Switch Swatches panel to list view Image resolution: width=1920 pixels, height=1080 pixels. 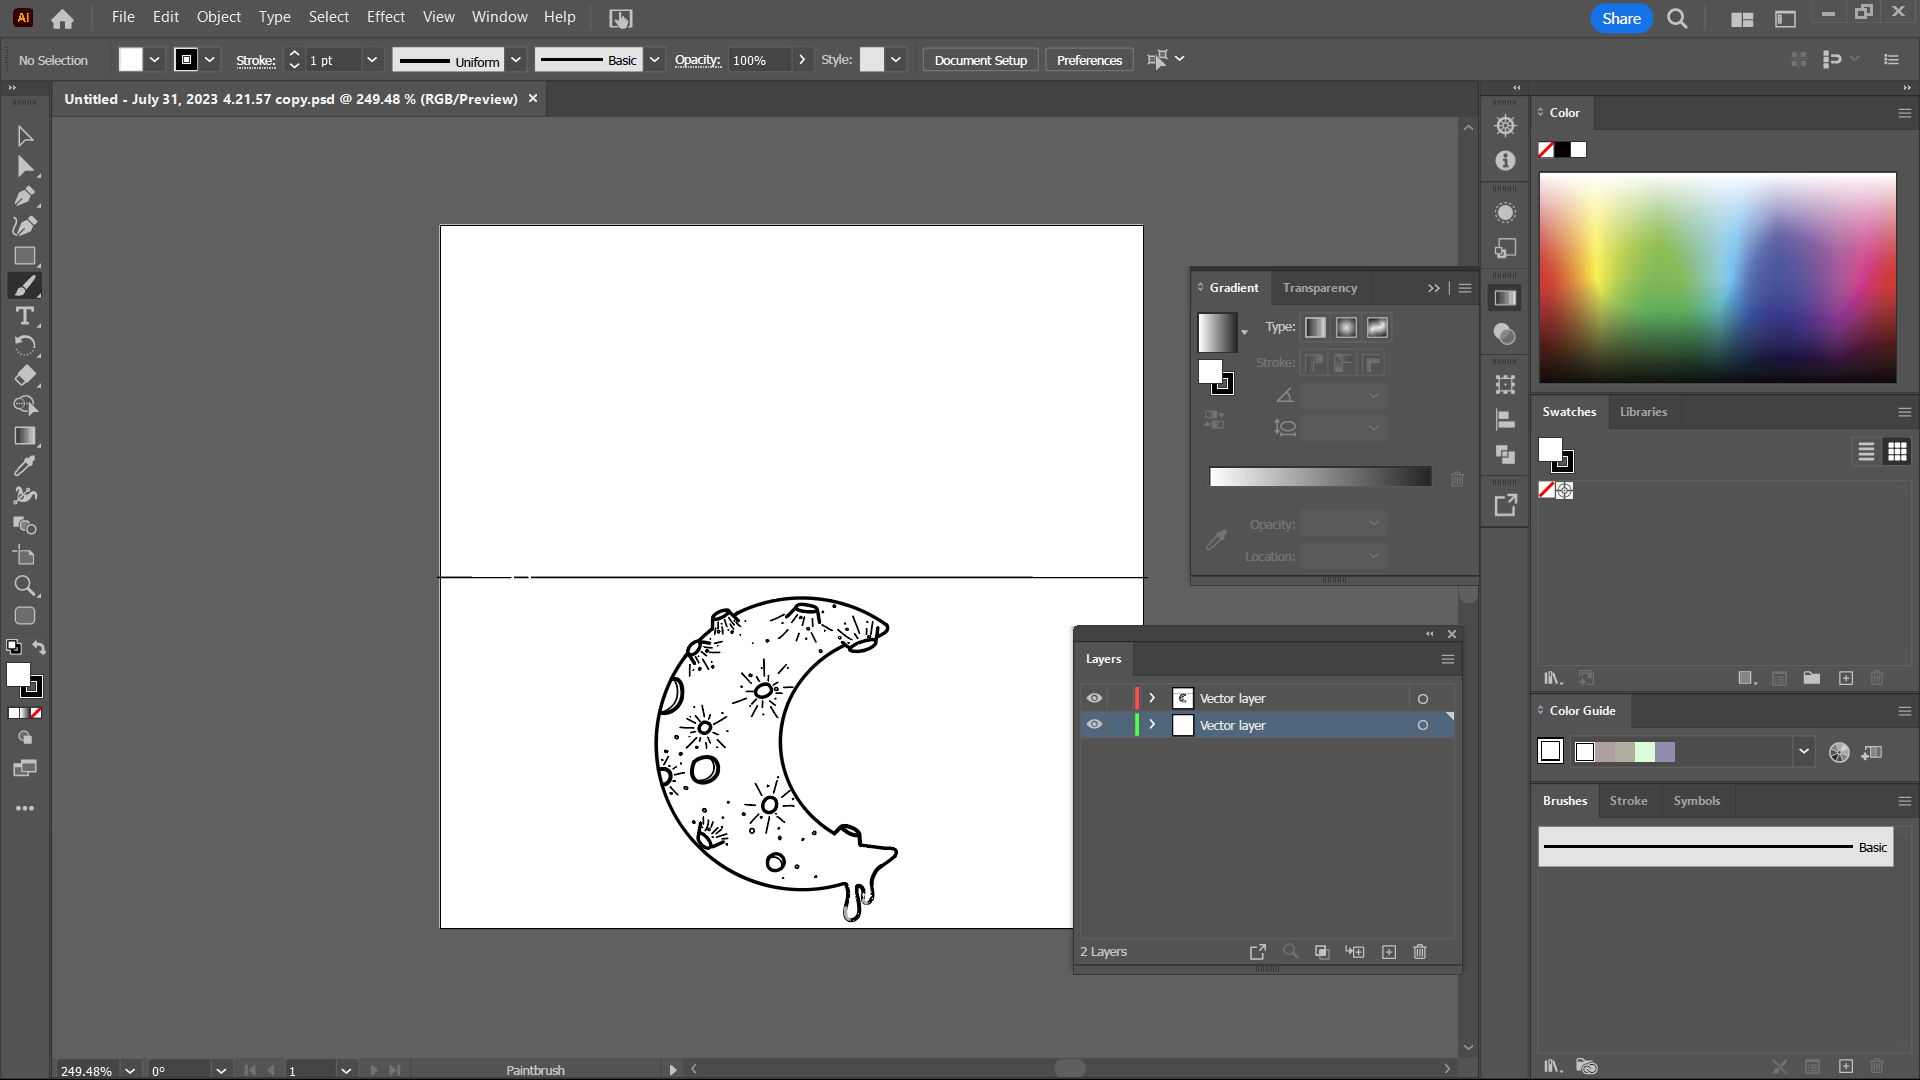(x=1866, y=451)
